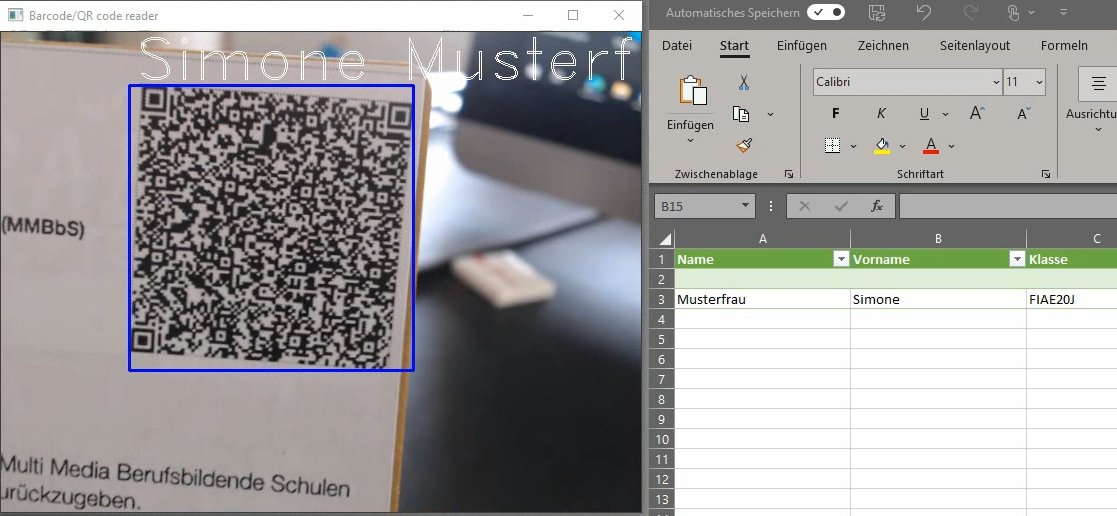Toggle the Automatisches Speichern switch
The width and height of the screenshot is (1117, 516).
(x=826, y=12)
